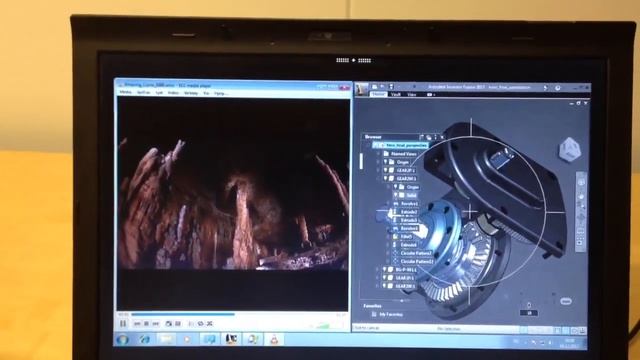Screen dimensions: 640x360
Task: Open the Tools menu in VLC
Action: [x=191, y=93]
